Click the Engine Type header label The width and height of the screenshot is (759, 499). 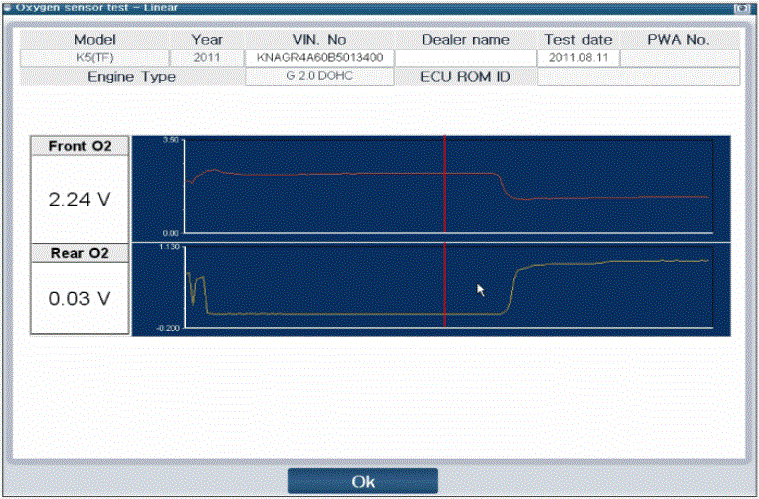click(131, 77)
